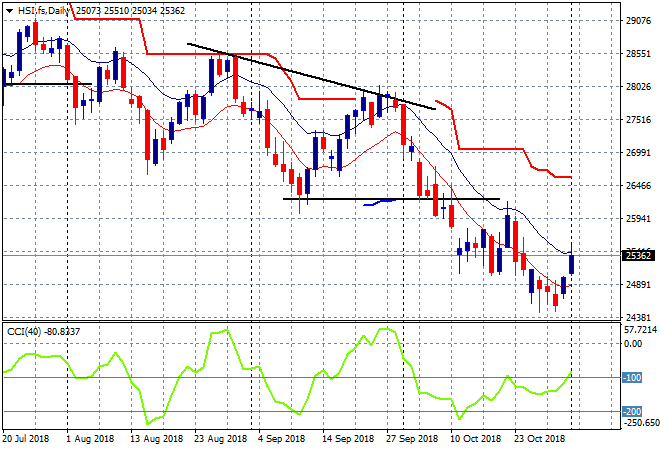Click the -100 CCI level label

tap(632, 378)
